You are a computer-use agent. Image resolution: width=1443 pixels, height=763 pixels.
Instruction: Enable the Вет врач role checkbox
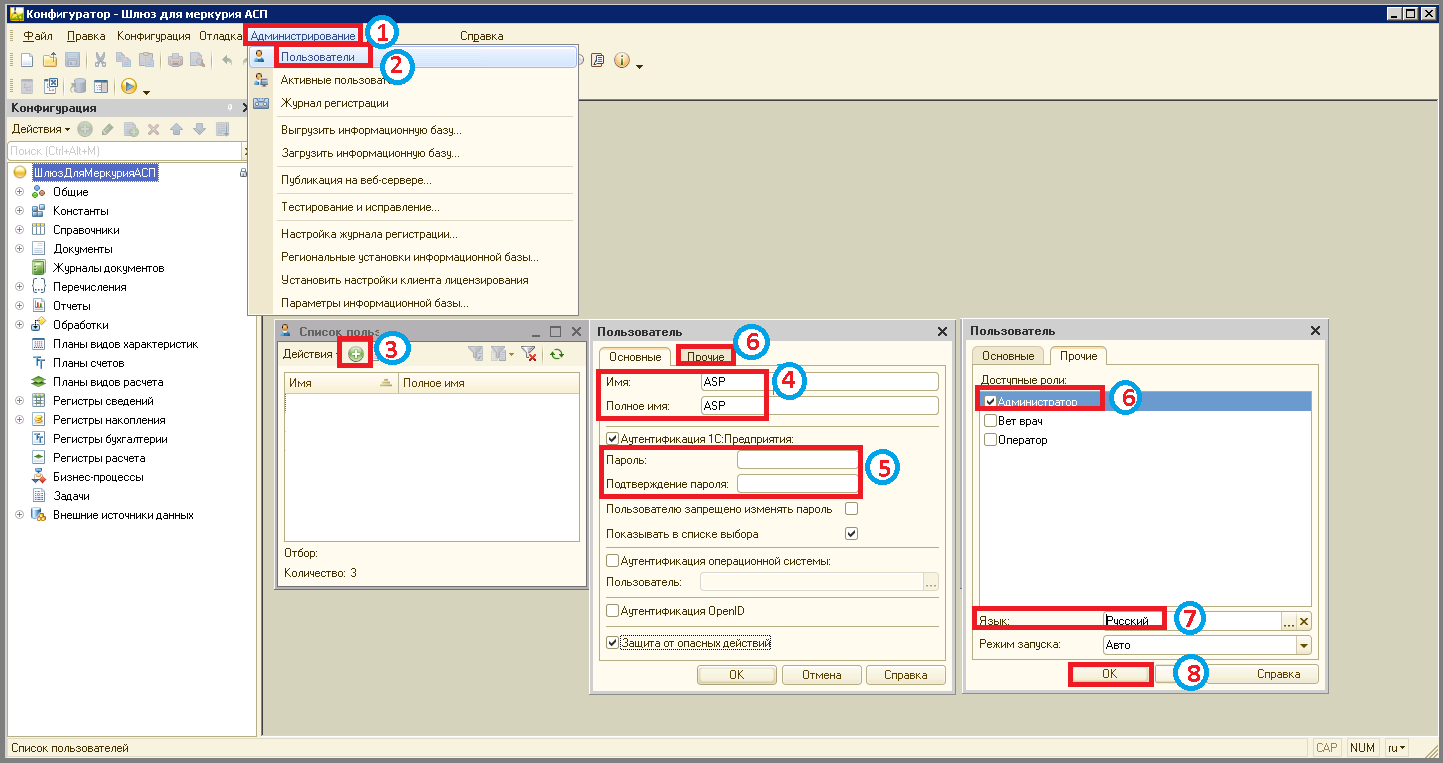991,421
